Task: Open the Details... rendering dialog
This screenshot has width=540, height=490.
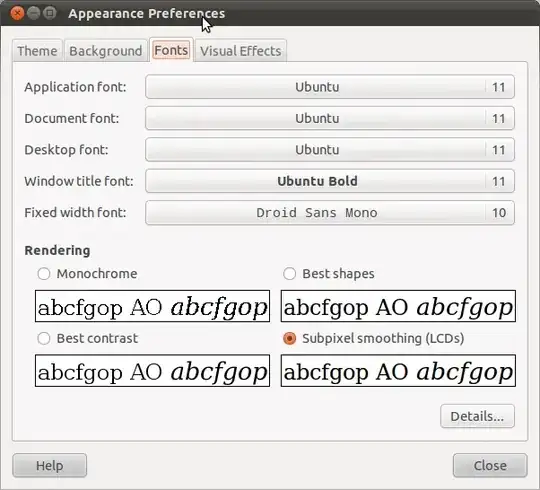Action: [477, 416]
